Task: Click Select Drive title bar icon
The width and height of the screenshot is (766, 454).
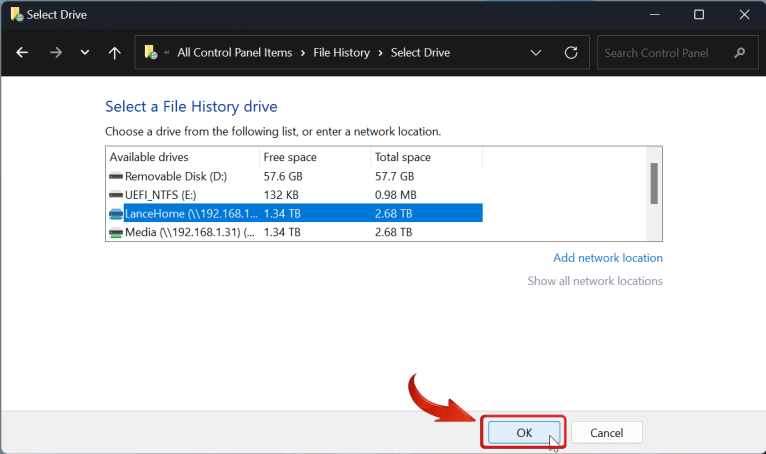Action: 17,14
